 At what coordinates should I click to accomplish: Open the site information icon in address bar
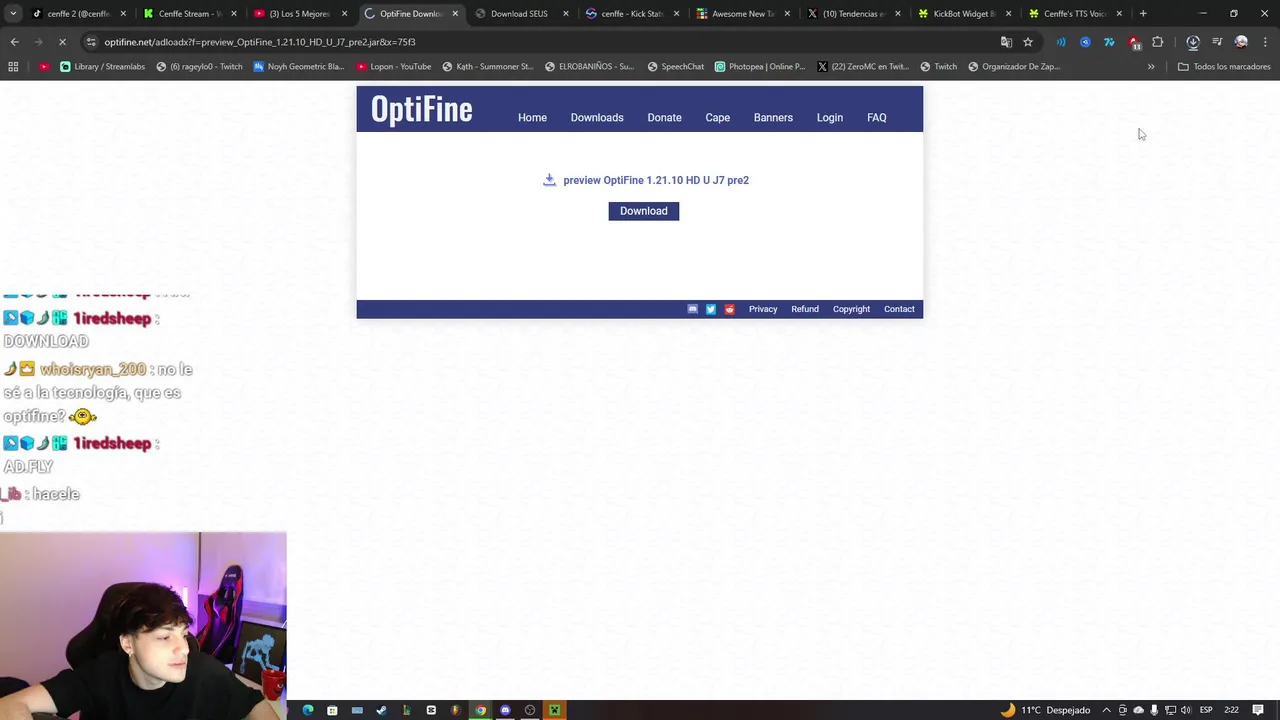pos(91,42)
